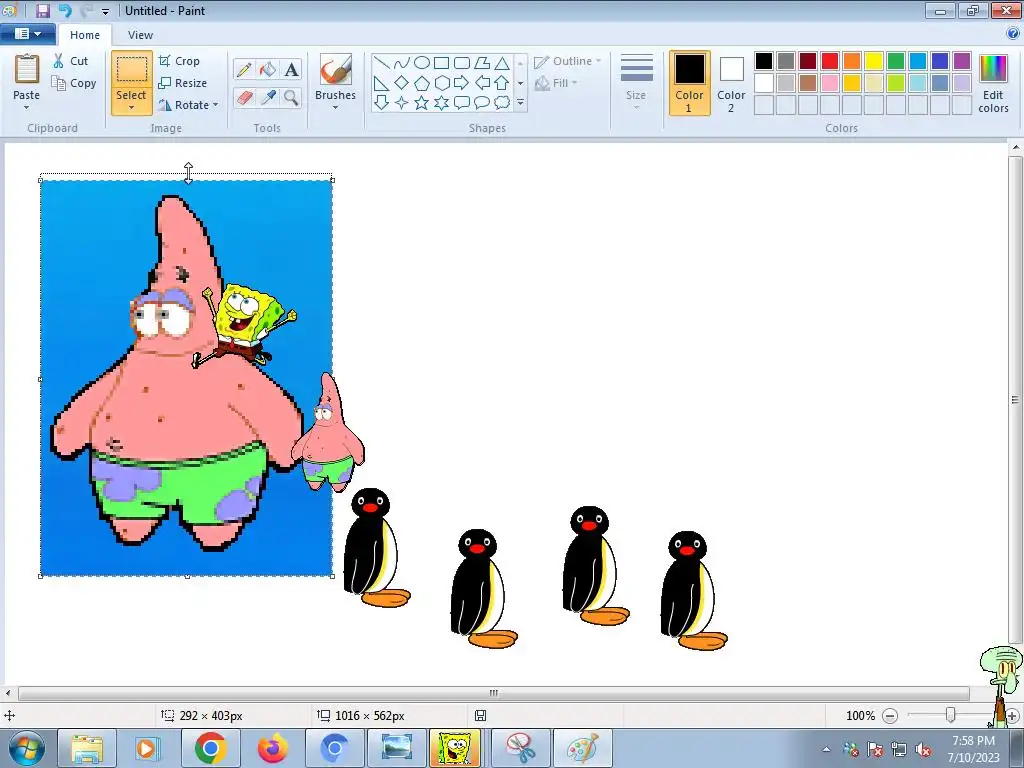The width and height of the screenshot is (1024, 768).
Task: Choose the Line shape
Action: click(381, 63)
